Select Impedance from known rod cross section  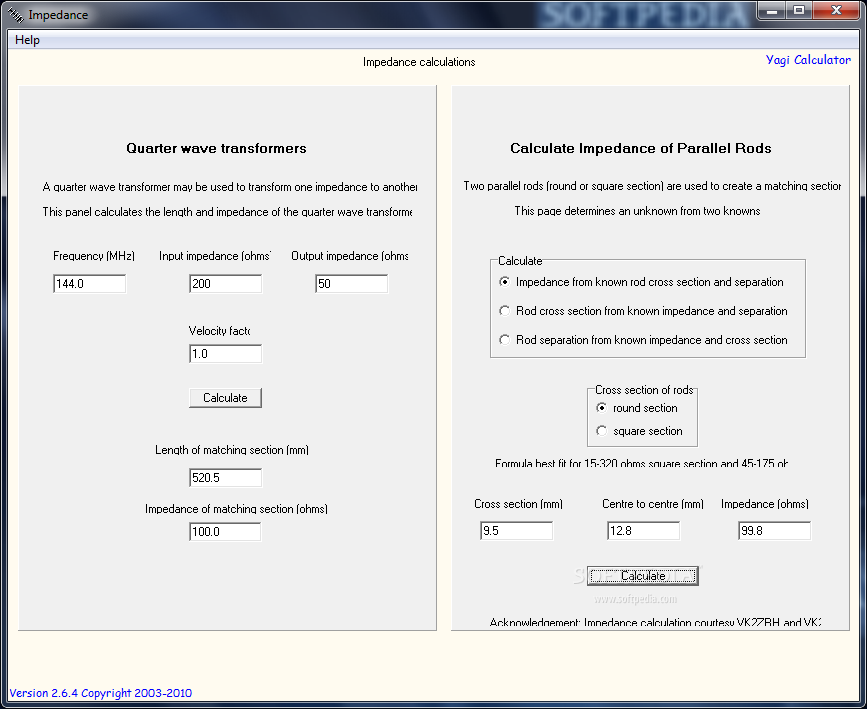click(641, 282)
